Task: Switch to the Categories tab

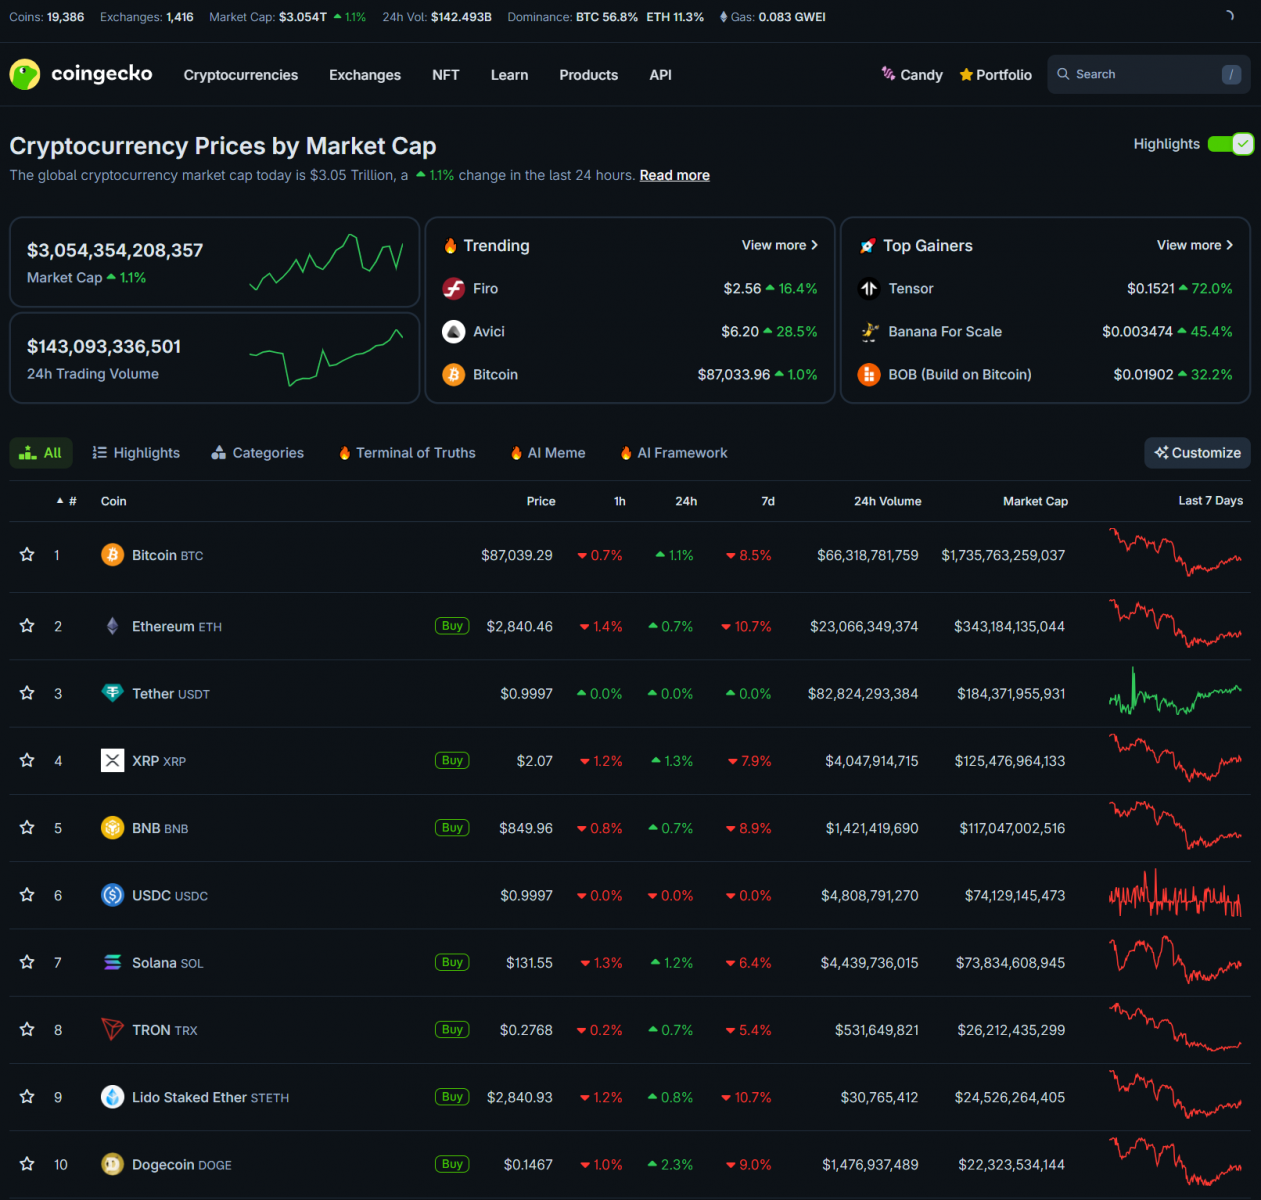Action: (x=258, y=453)
